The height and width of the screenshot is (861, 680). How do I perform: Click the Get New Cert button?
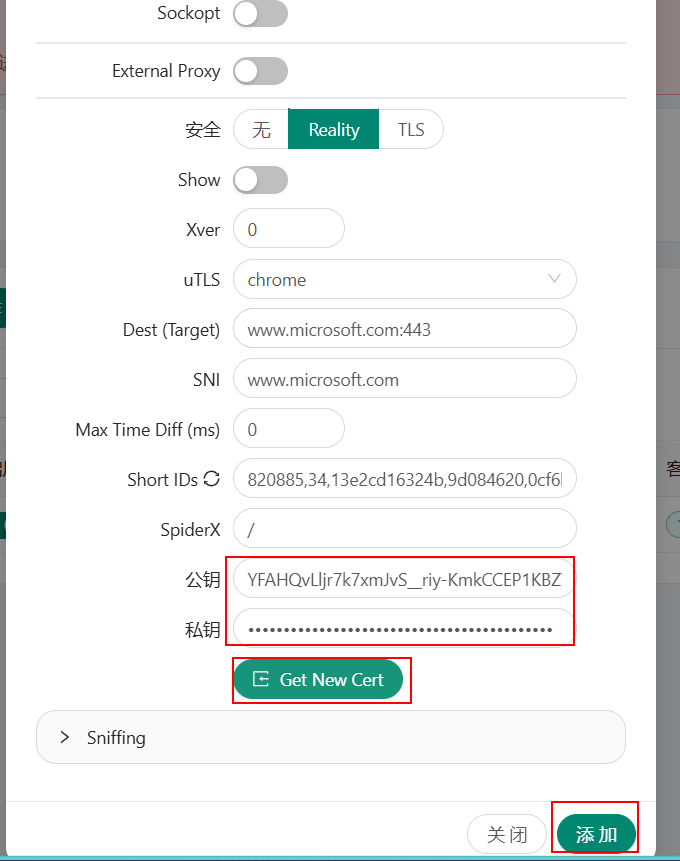click(x=318, y=680)
